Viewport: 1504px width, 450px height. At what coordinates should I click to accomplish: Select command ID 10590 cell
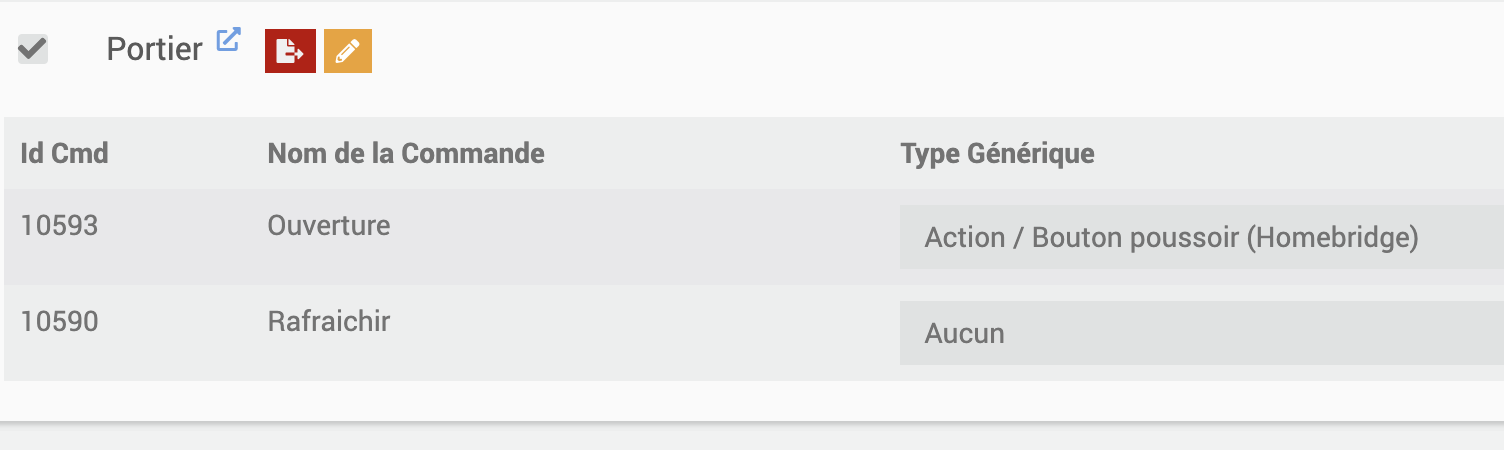pos(59,322)
